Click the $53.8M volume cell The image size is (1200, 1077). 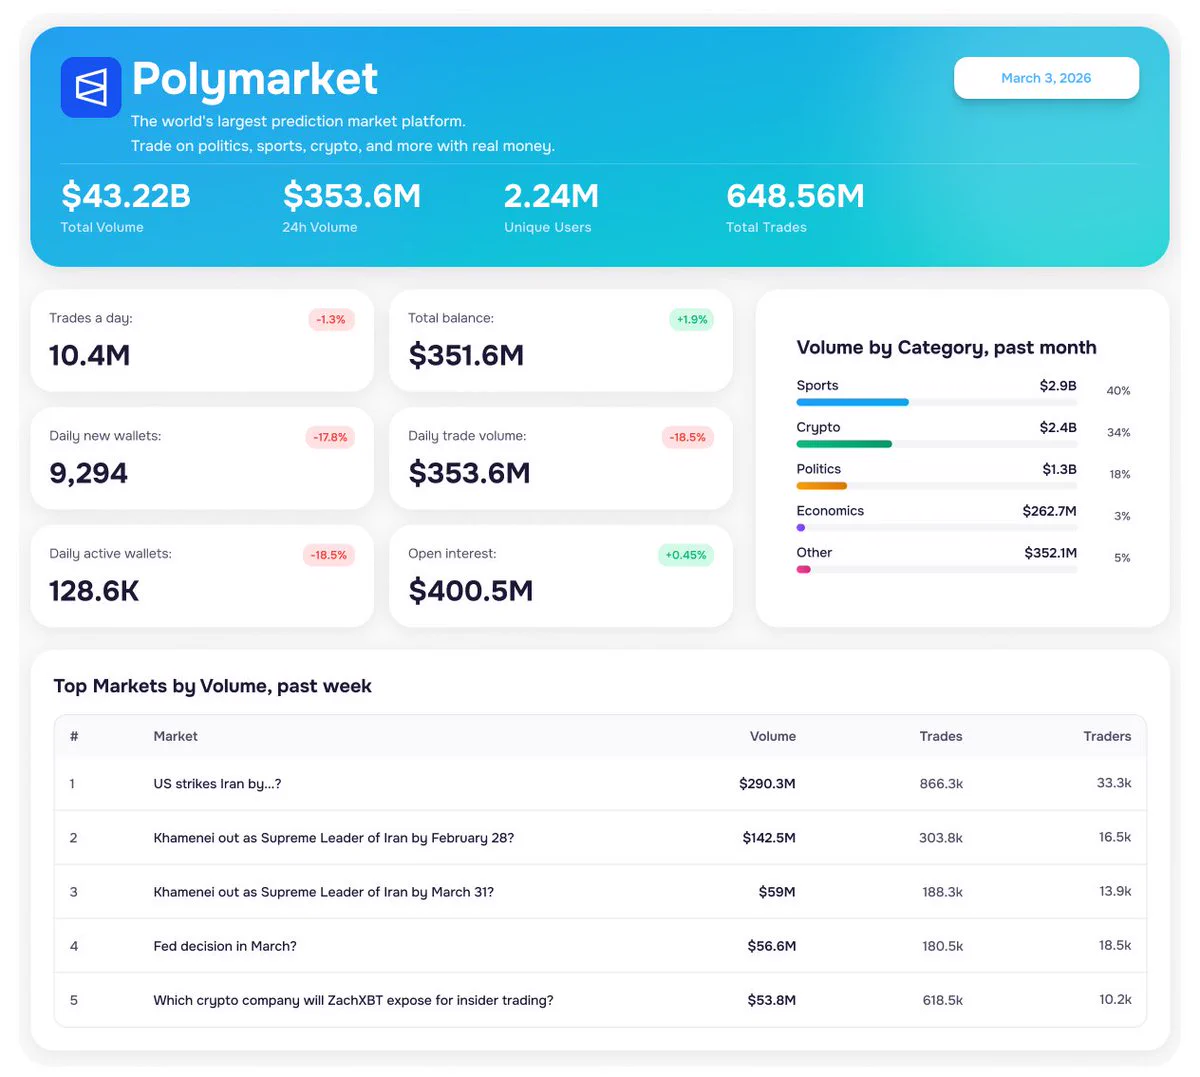click(772, 1000)
